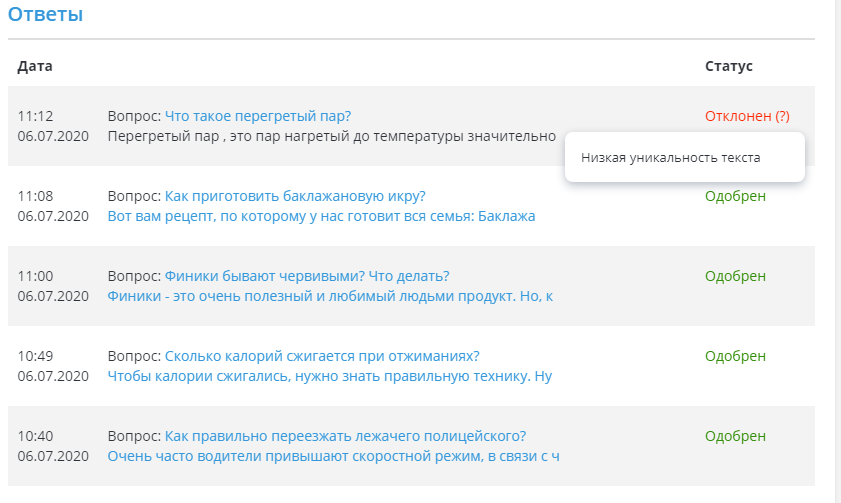Screen dimensions: 841x503
Task: Select the 11:08 timestamp
Action: point(35,196)
